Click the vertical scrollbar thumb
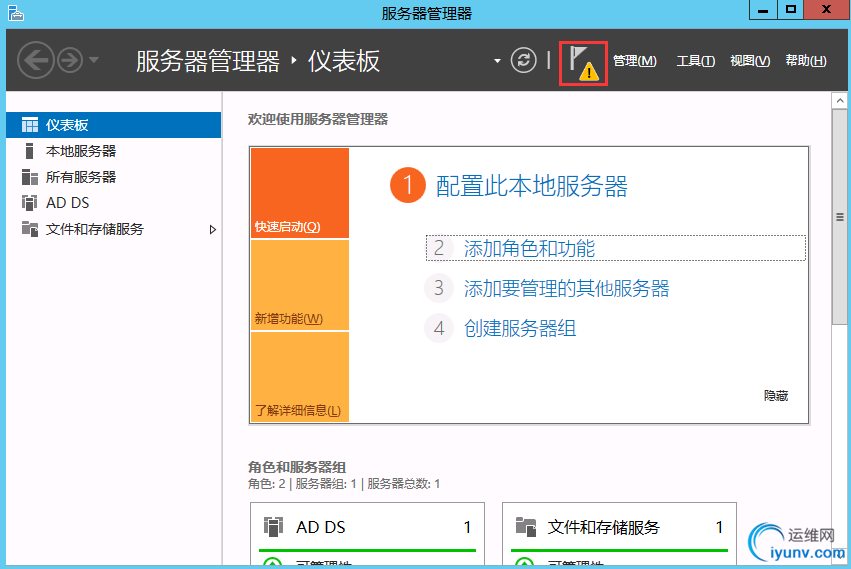Image resolution: width=851 pixels, height=569 pixels. (840, 217)
